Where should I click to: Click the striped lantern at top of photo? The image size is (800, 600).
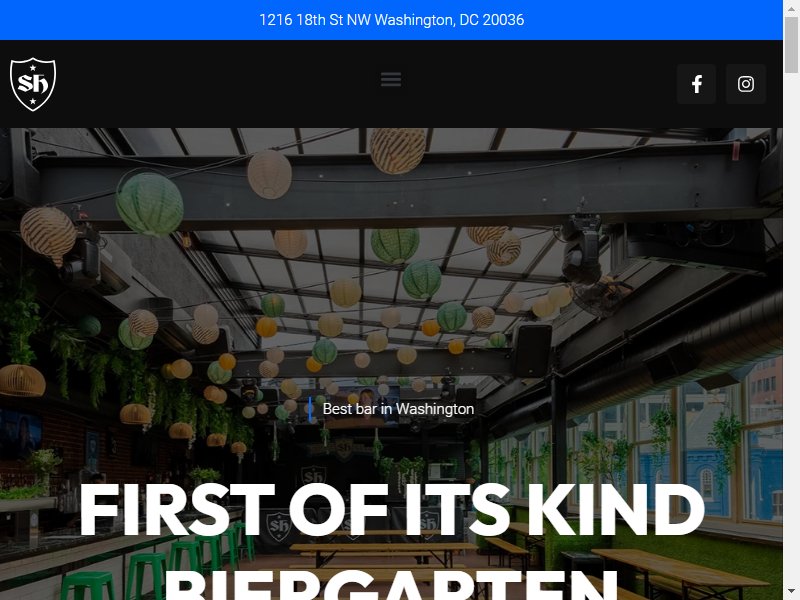tap(398, 149)
